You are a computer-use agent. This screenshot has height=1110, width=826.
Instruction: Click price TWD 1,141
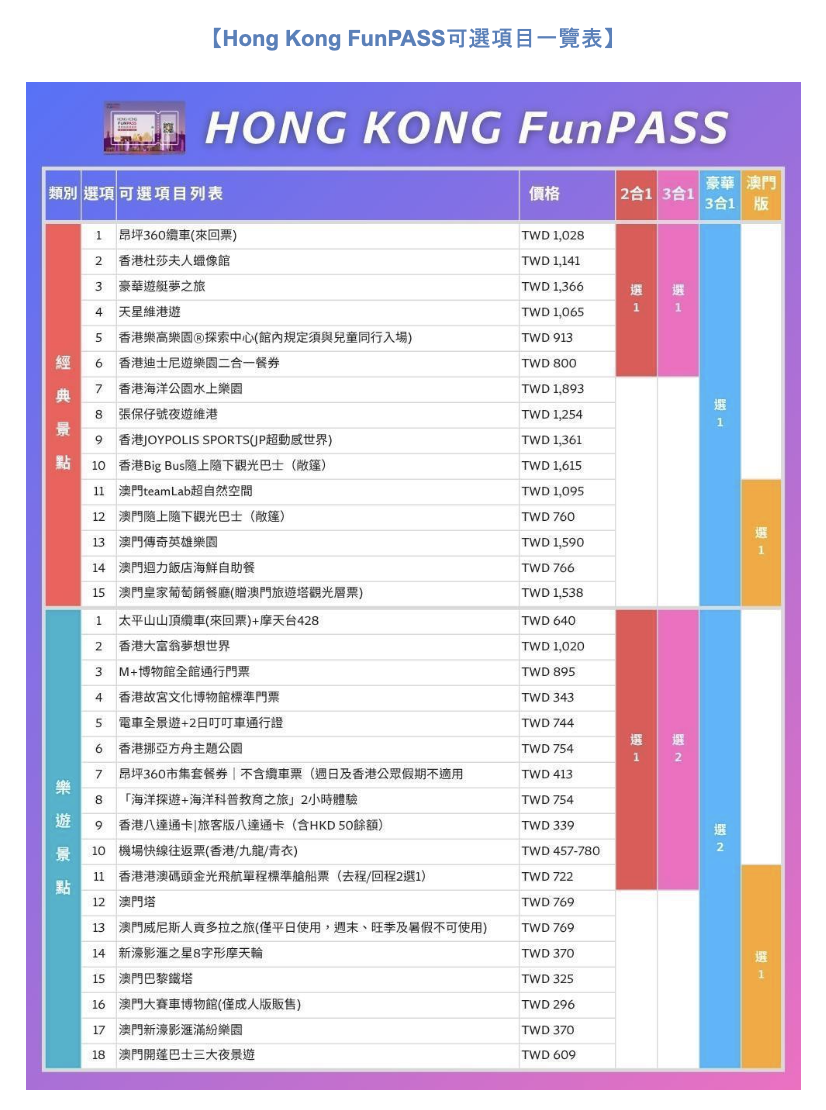coord(551,261)
